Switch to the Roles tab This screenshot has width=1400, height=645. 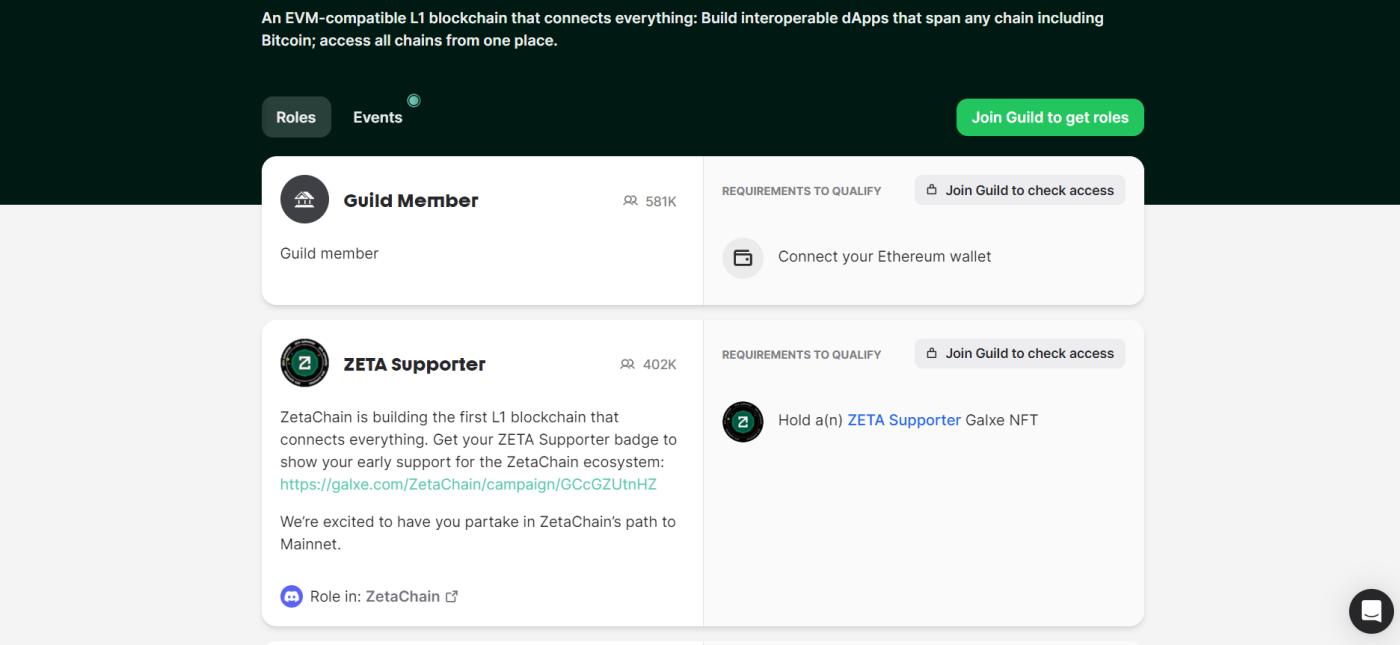(x=296, y=117)
